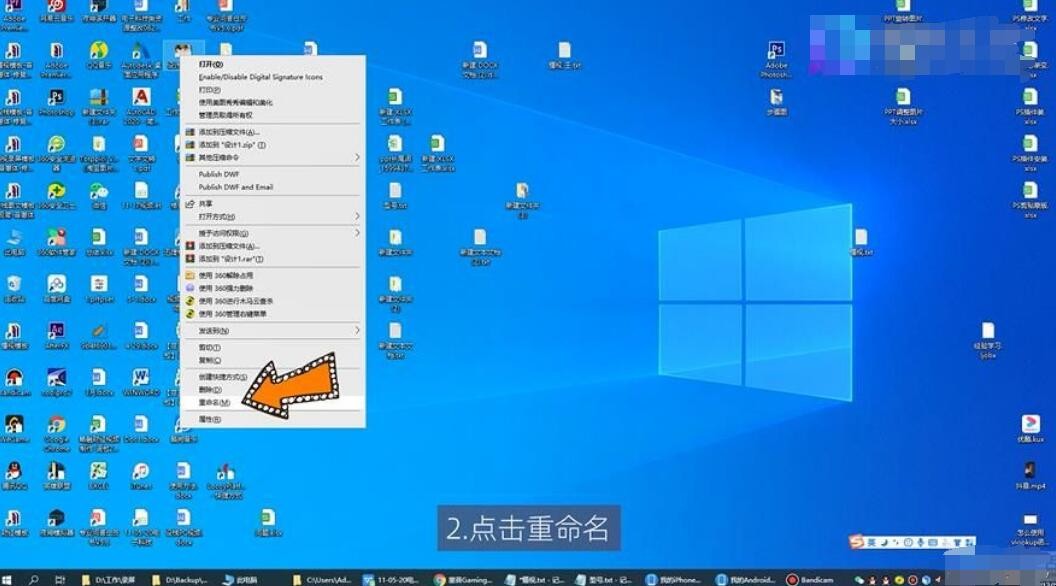Select the iTunes desktop icon
Viewport: 1056px width, 586px height.
click(x=141, y=476)
